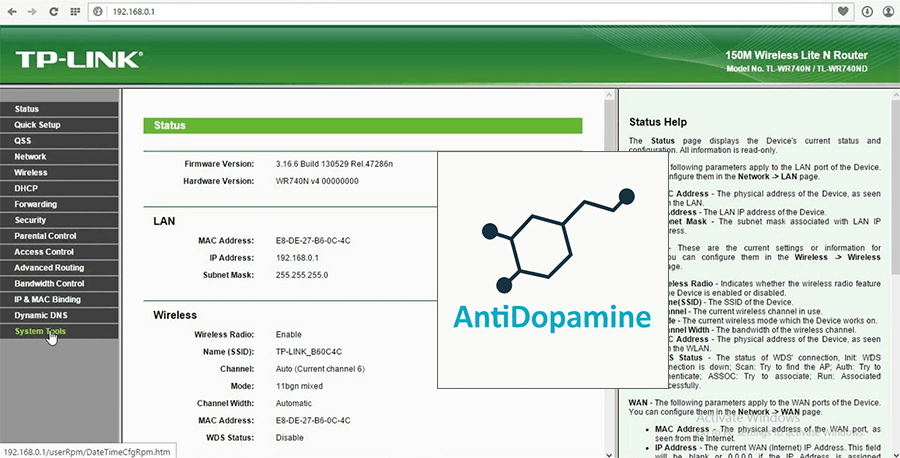900x458 pixels.
Task: Click the Wireless section heading
Action: click(175, 316)
